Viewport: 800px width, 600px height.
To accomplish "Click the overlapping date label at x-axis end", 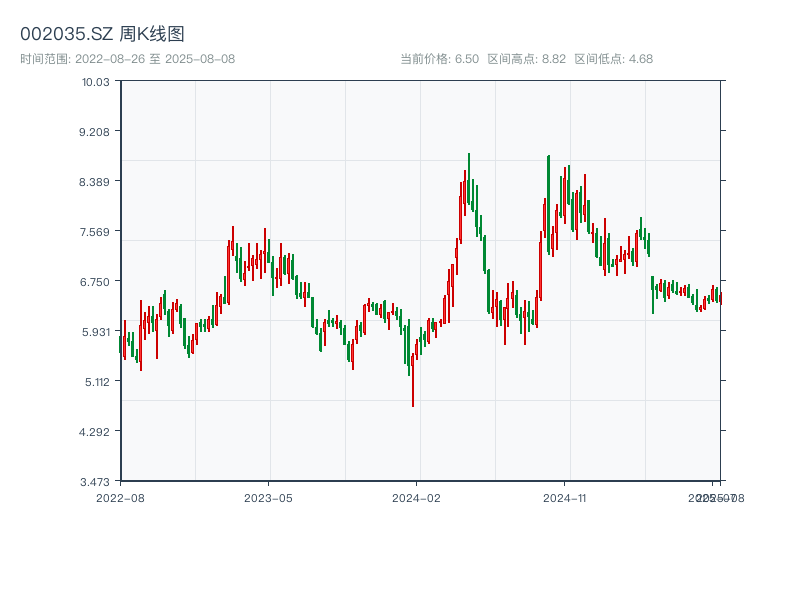I will click(714, 497).
